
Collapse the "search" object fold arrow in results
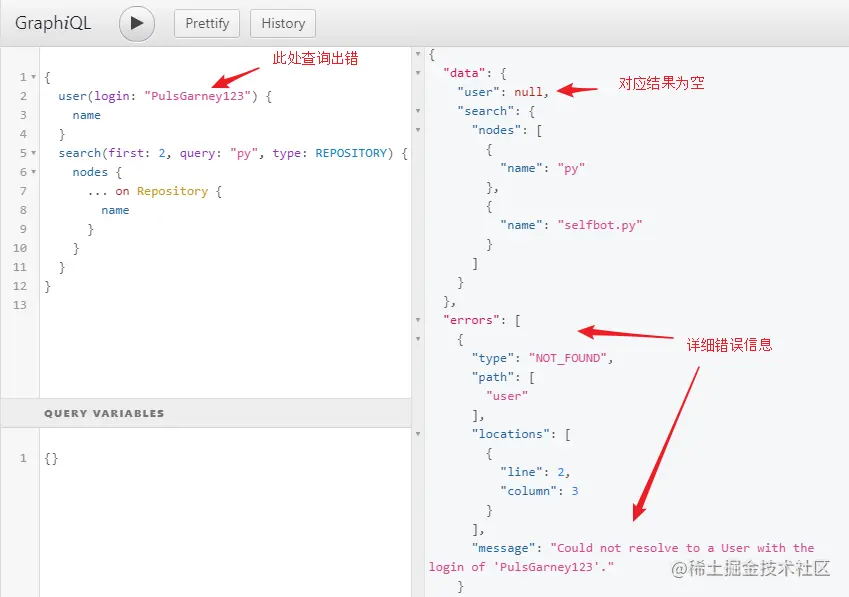coord(418,111)
